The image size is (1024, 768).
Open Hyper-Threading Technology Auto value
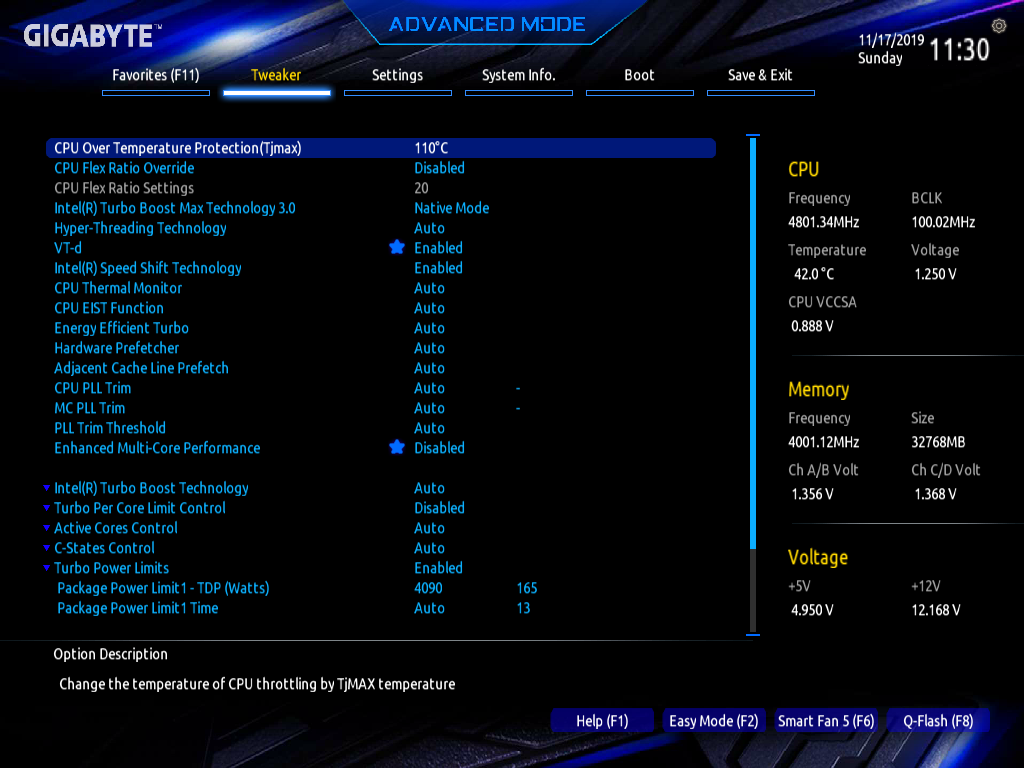point(429,228)
